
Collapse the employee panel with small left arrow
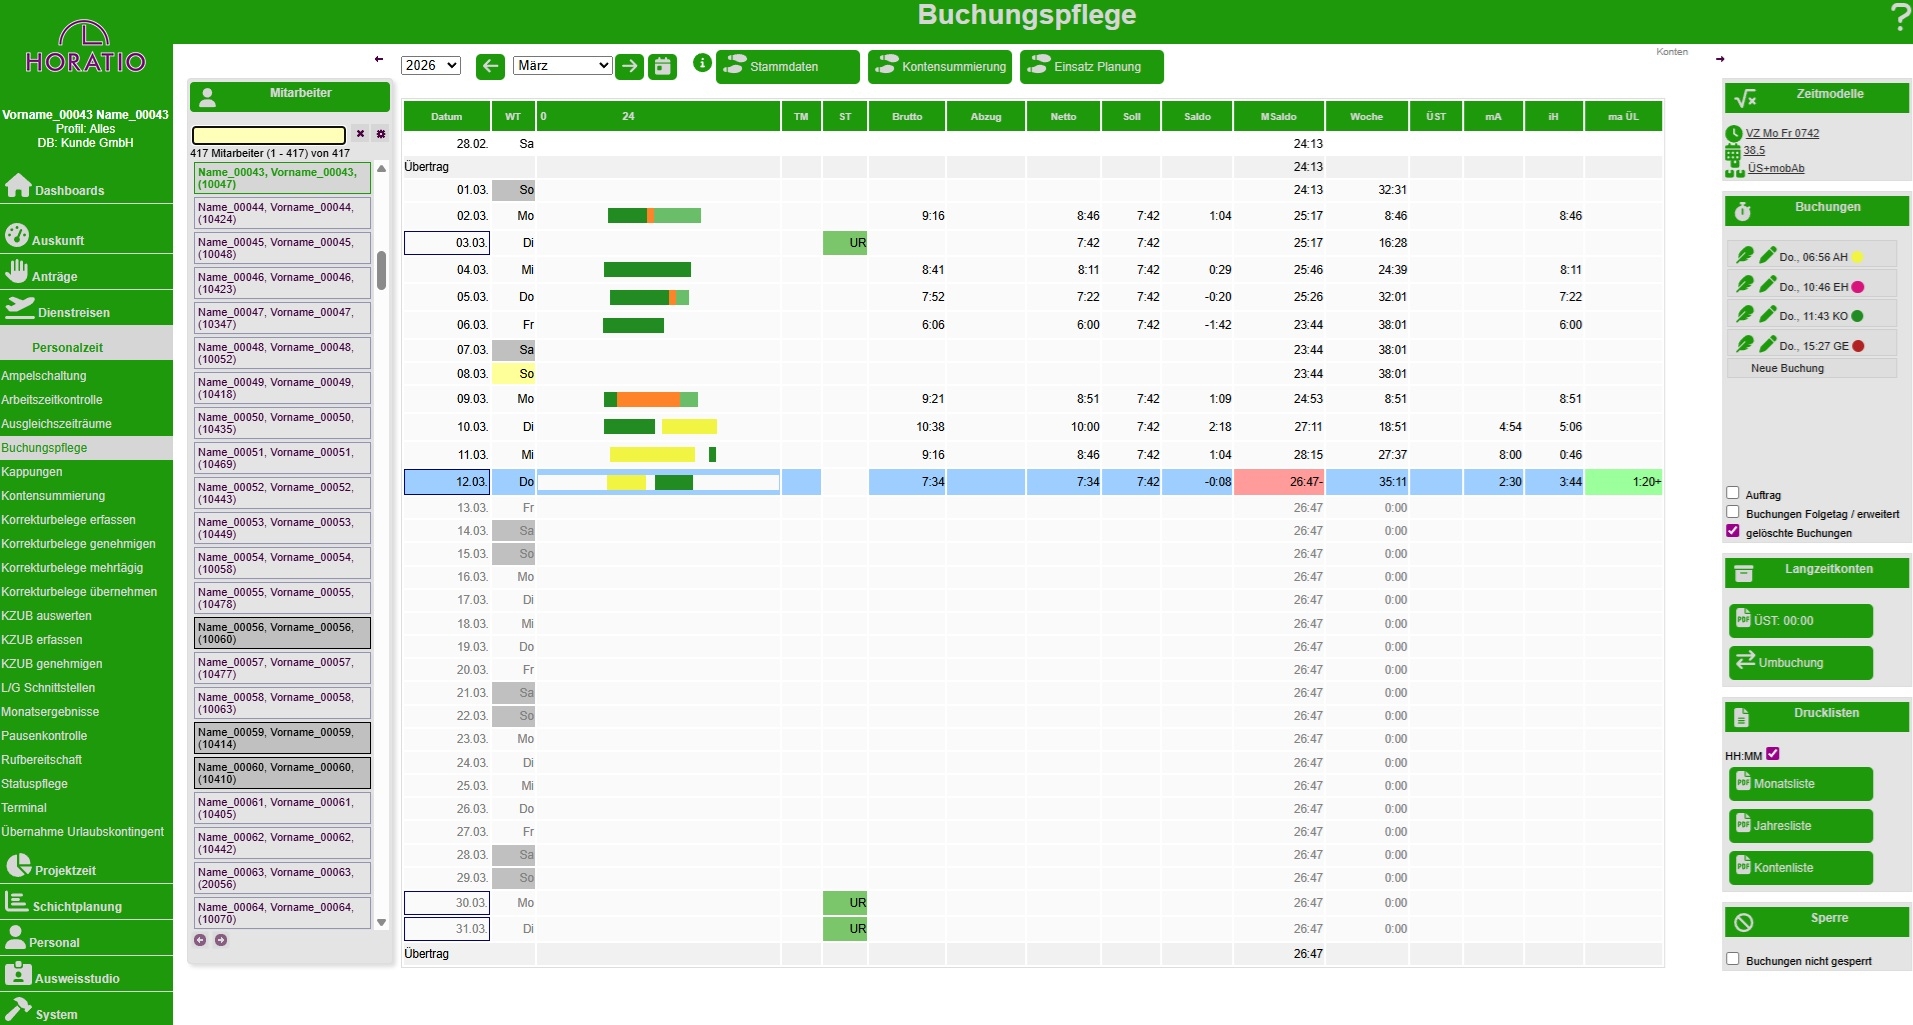(x=379, y=59)
